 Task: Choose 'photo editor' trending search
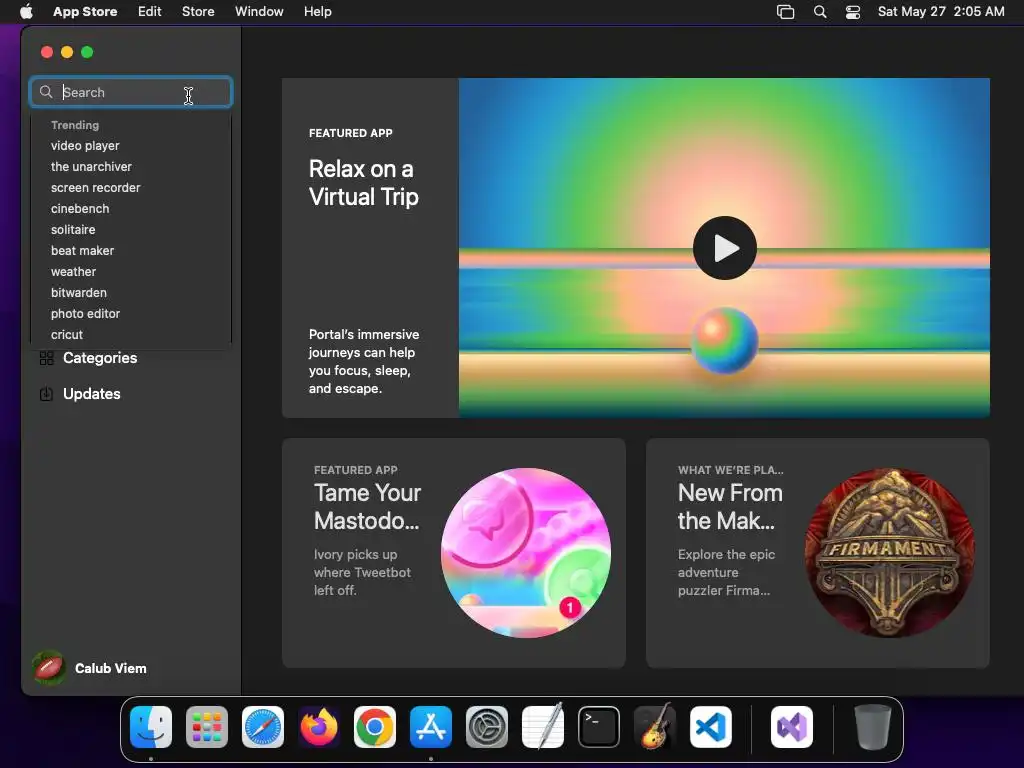tap(86, 313)
